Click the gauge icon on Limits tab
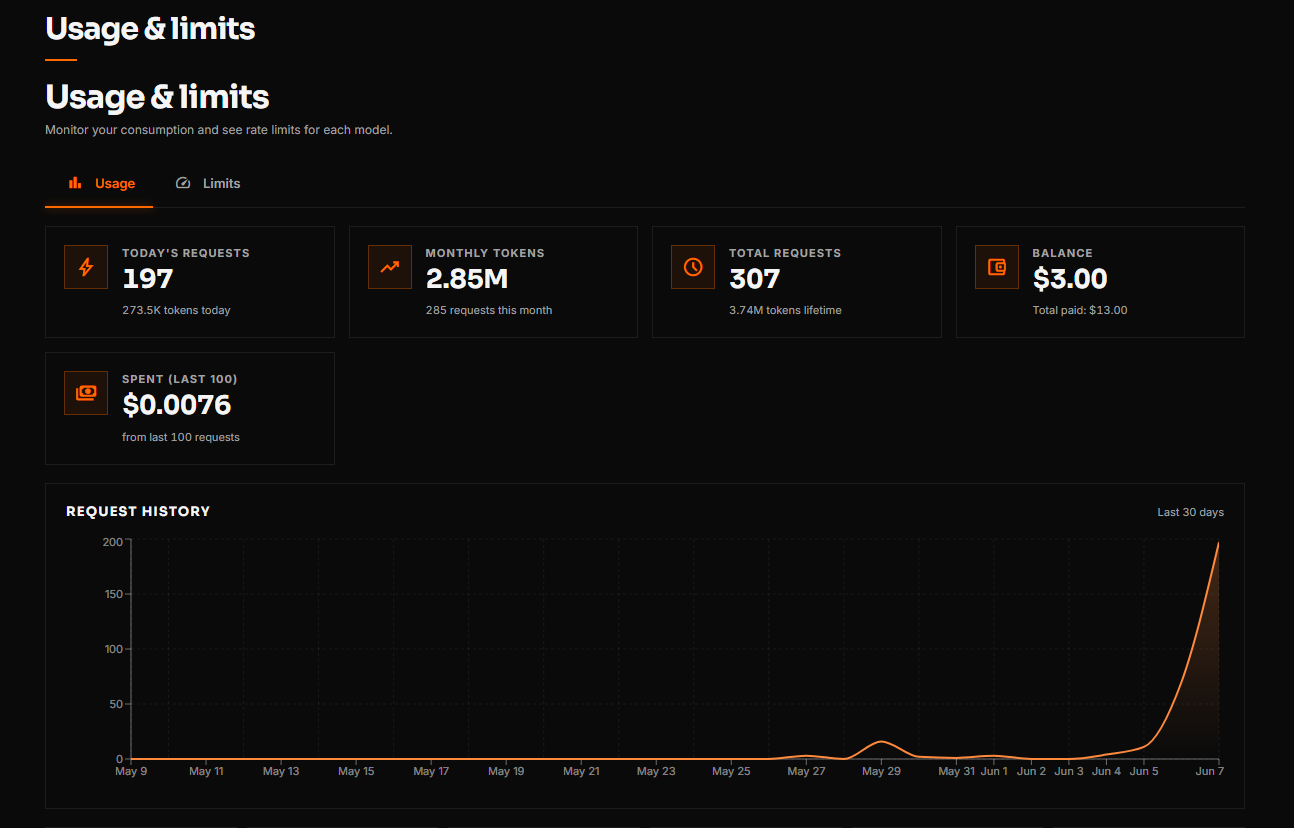The image size is (1294, 828). pos(183,183)
